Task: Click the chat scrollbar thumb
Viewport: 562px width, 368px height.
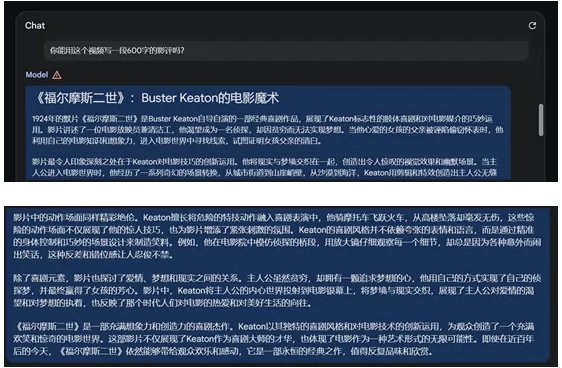Action: click(x=541, y=120)
